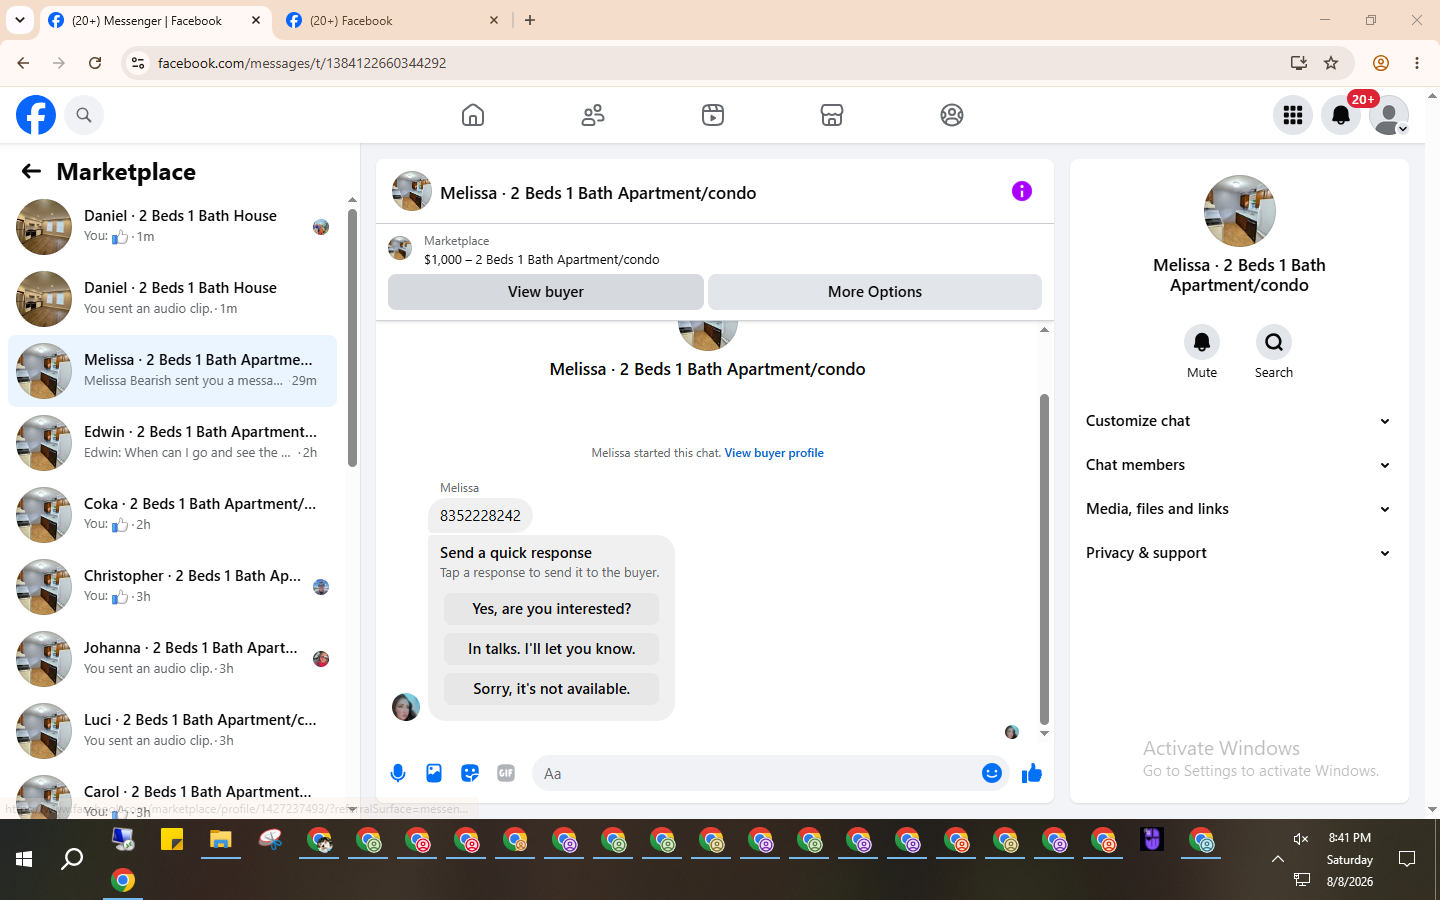Viewport: 1440px width, 900px height.
Task: Expand the Privacy & support section
Action: coord(1239,553)
